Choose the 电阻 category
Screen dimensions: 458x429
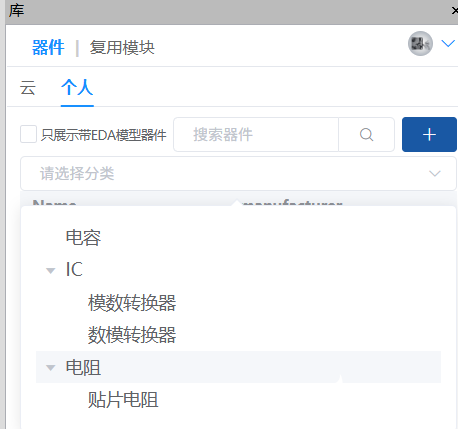coord(83,368)
